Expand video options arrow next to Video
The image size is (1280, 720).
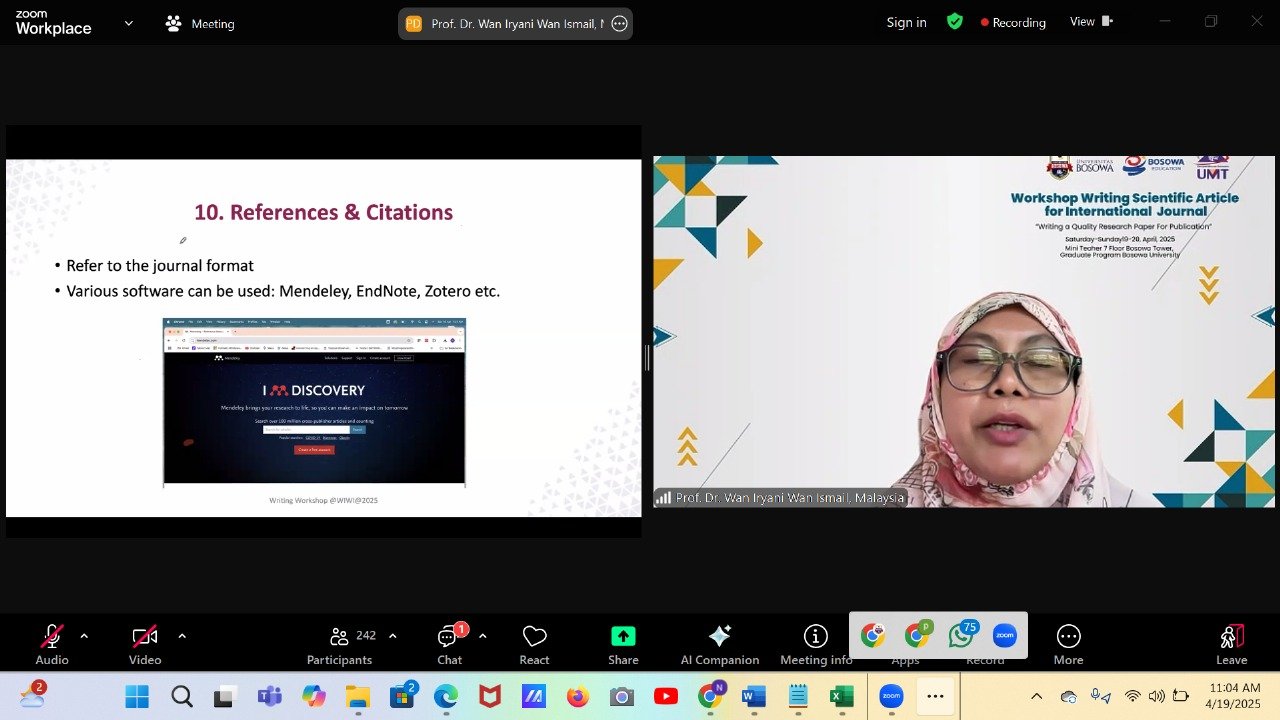[x=182, y=636]
